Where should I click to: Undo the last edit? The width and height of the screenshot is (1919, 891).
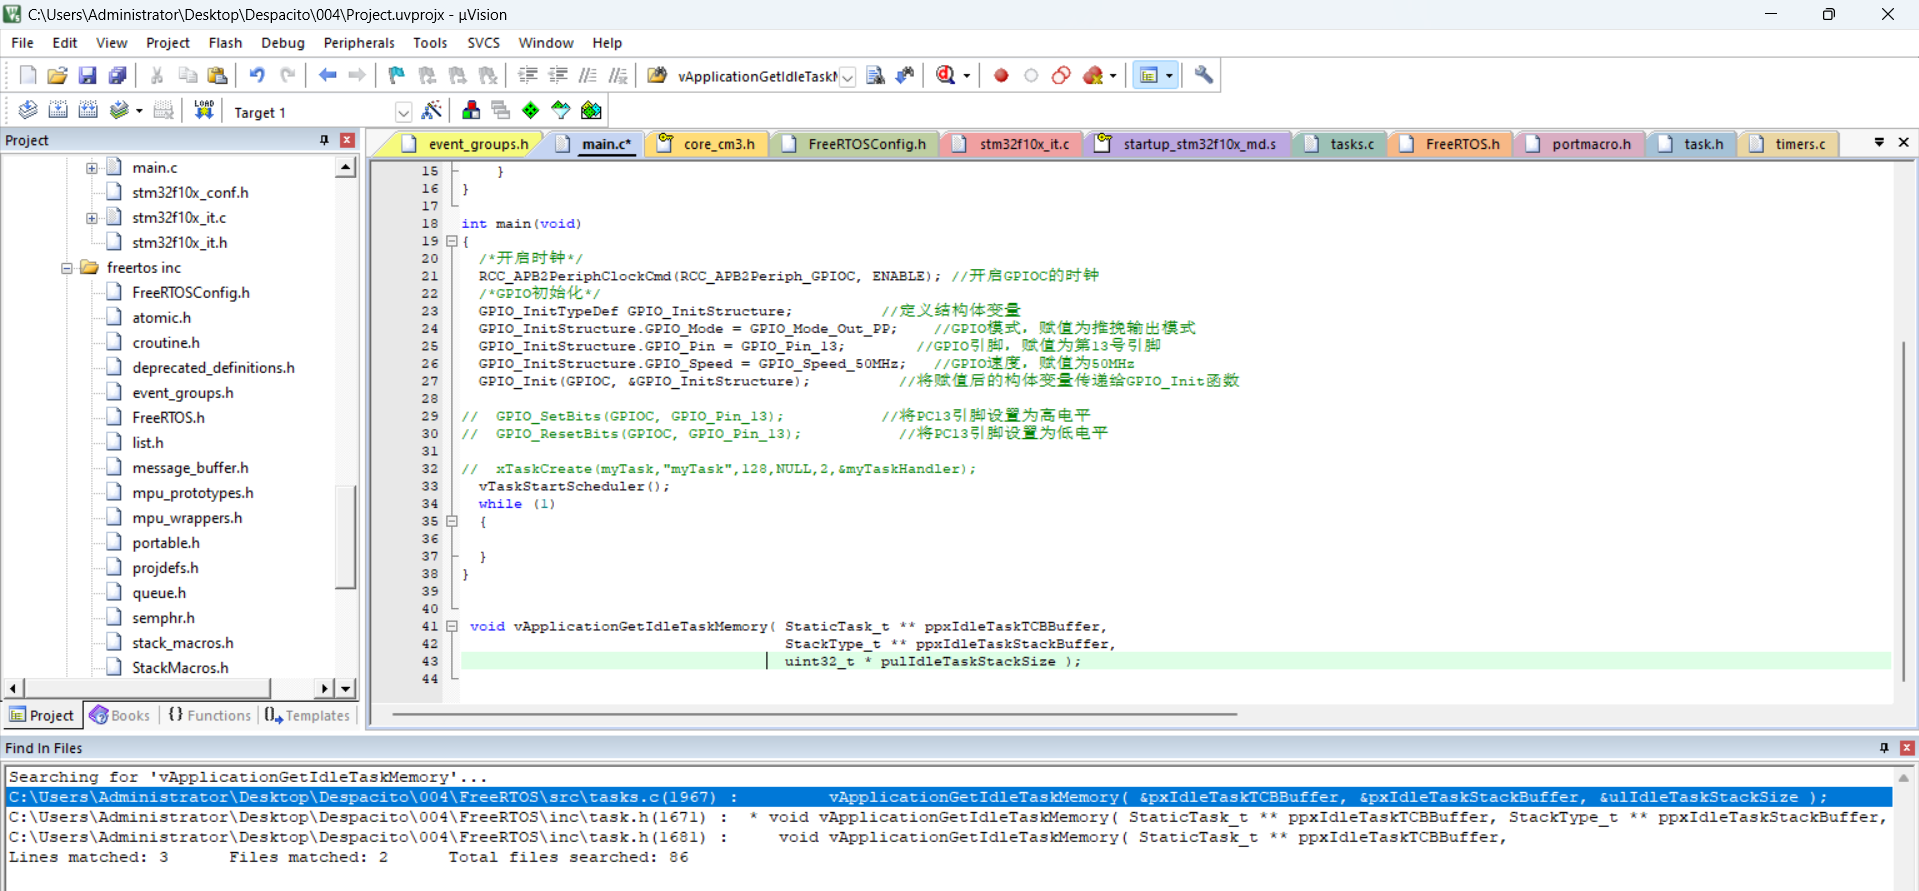click(257, 75)
